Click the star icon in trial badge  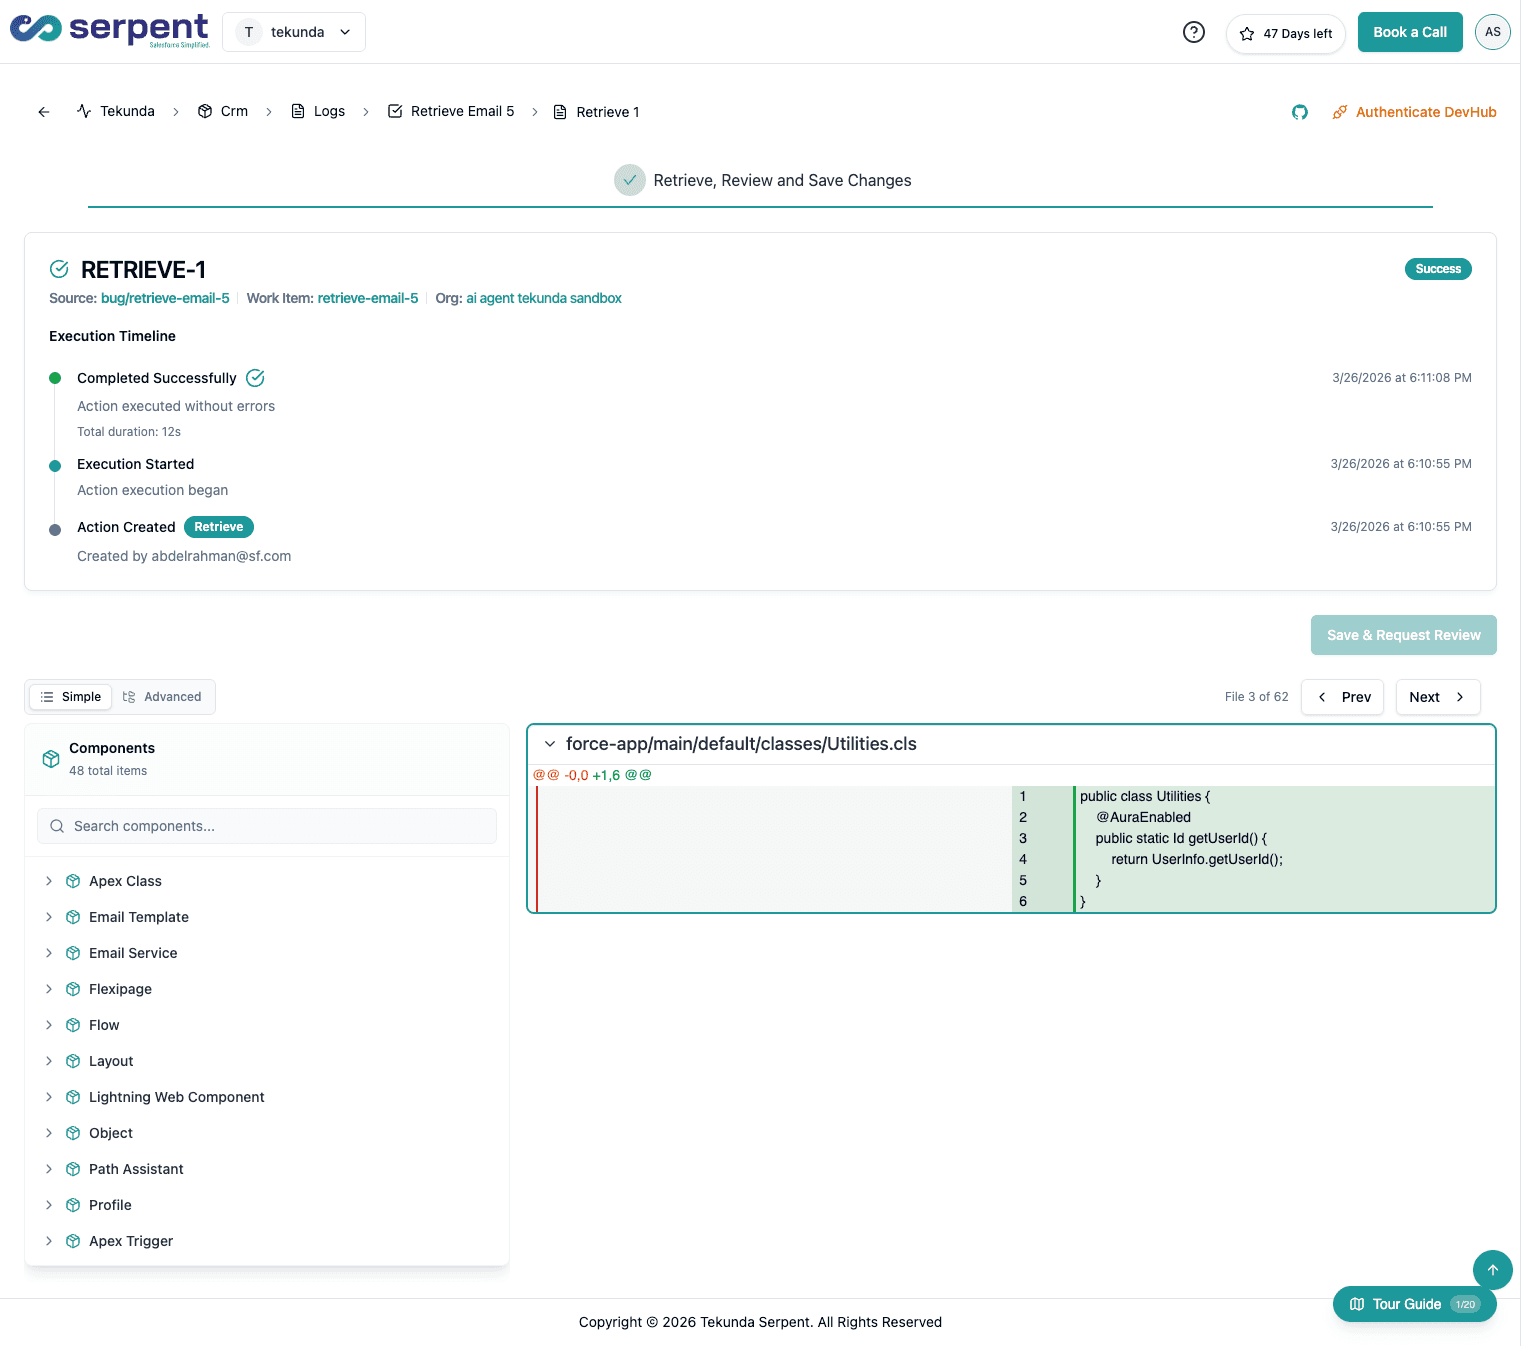(1247, 34)
